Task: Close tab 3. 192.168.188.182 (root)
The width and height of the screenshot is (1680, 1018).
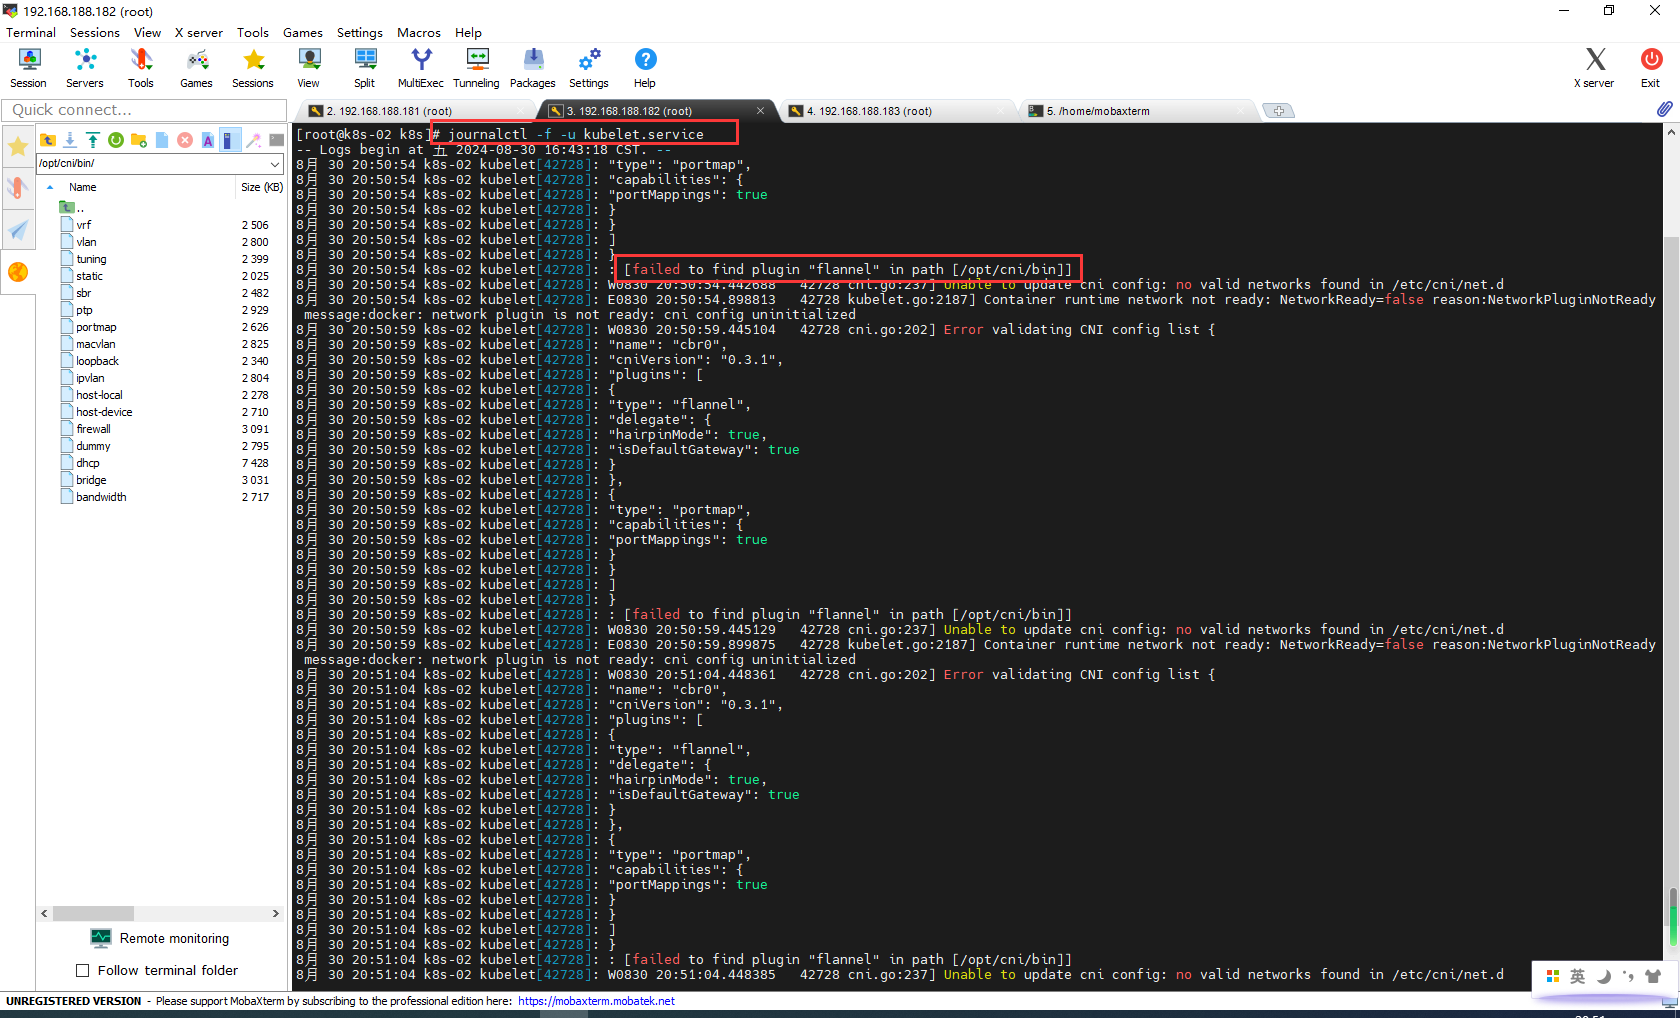Action: click(x=760, y=111)
